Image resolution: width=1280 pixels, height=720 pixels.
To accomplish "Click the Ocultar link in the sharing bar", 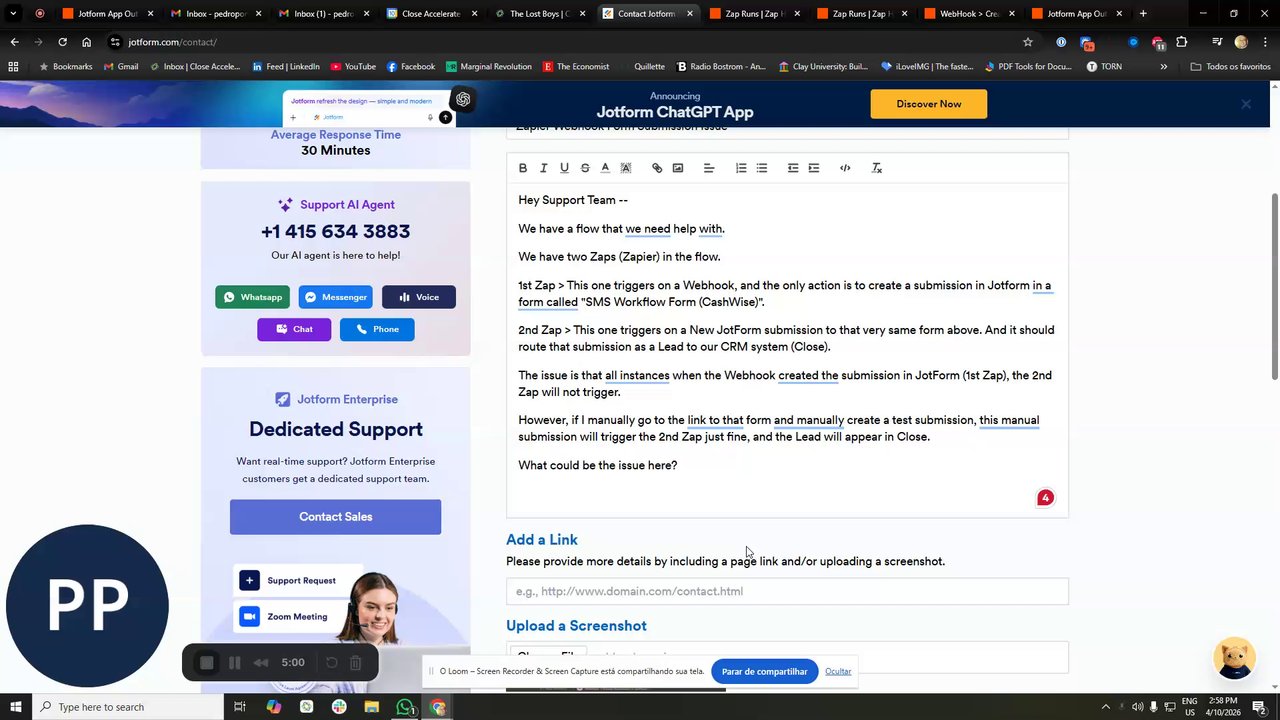I will [838, 671].
